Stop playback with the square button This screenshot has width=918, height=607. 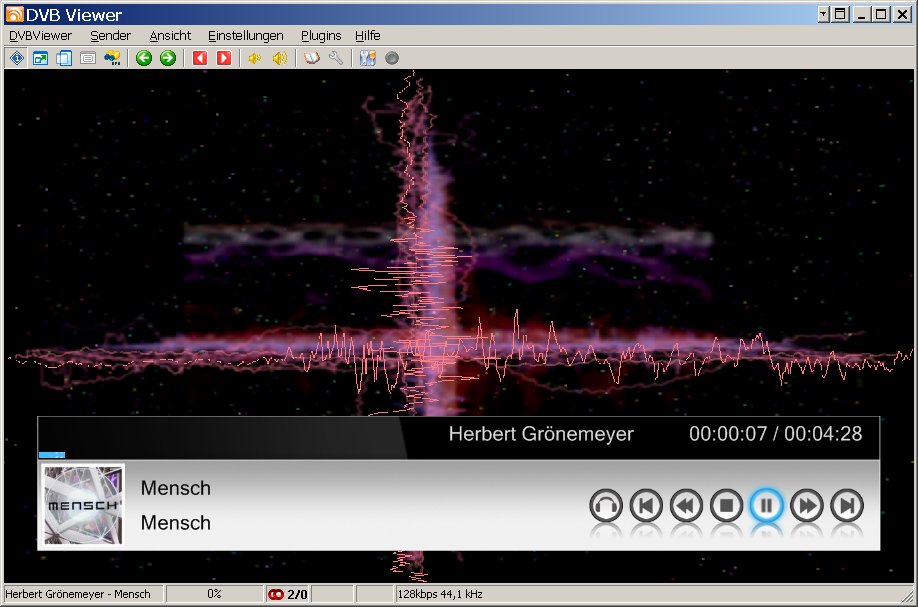coord(726,506)
